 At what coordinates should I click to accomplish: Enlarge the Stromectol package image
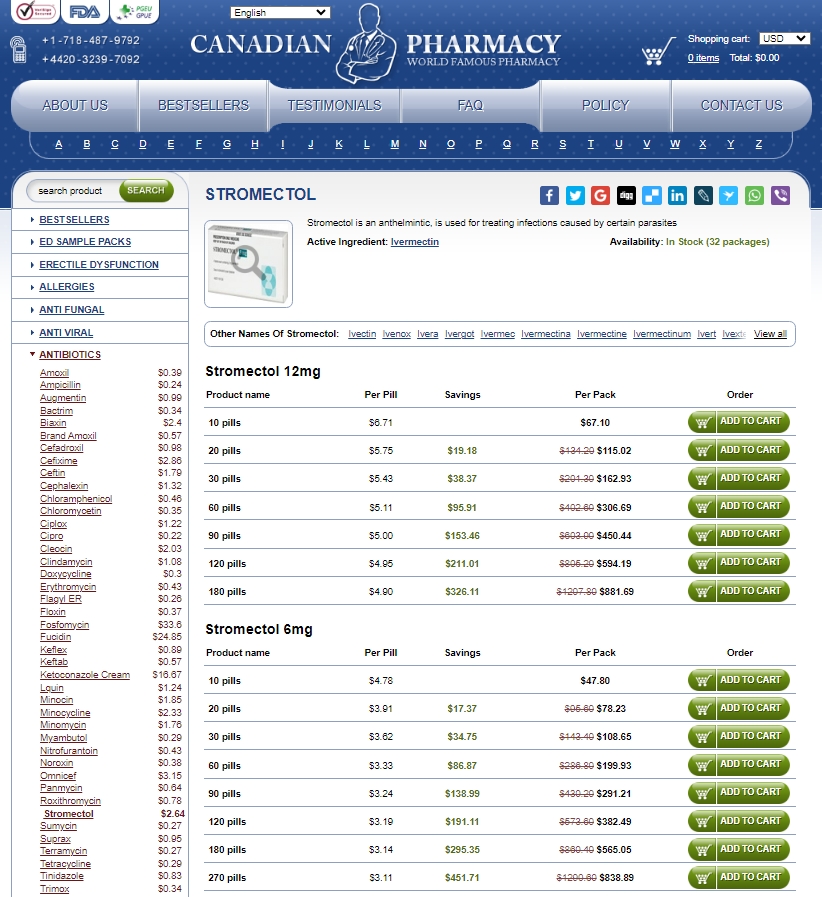click(248, 264)
